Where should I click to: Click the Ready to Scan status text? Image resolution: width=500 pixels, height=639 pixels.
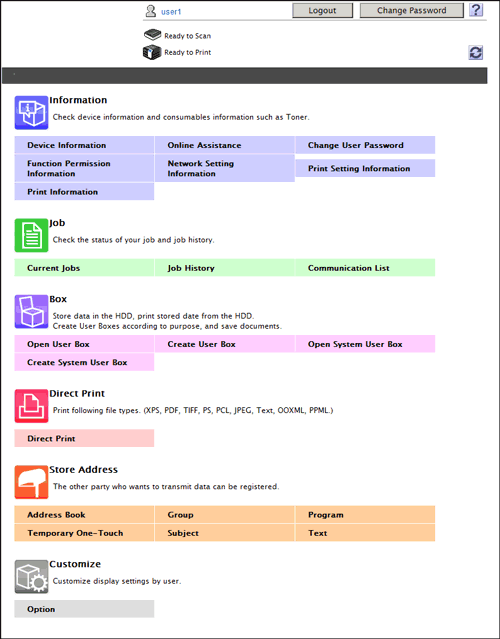(187, 36)
